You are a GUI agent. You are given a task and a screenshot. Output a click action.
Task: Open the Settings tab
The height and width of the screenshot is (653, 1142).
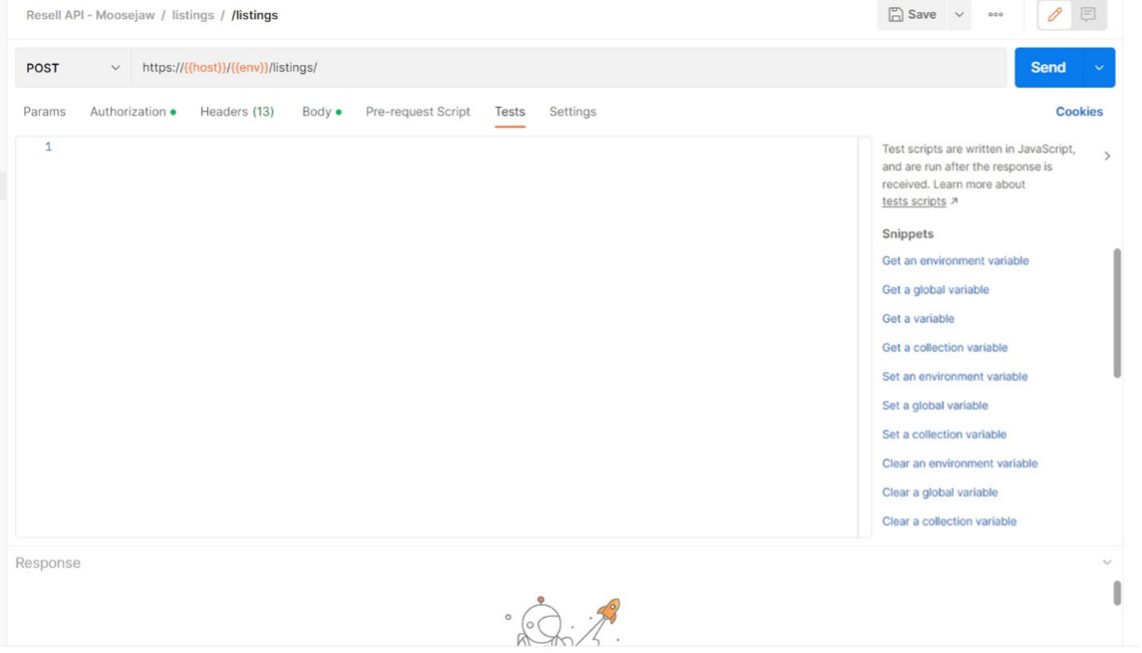(572, 112)
